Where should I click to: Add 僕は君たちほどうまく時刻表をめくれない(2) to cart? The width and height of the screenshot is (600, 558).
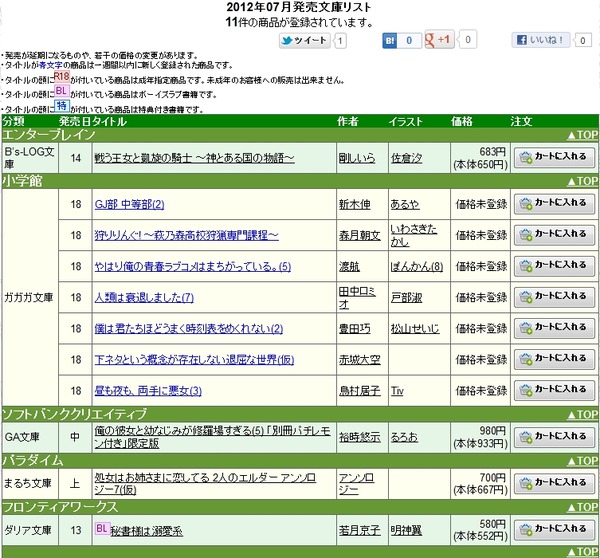click(554, 328)
